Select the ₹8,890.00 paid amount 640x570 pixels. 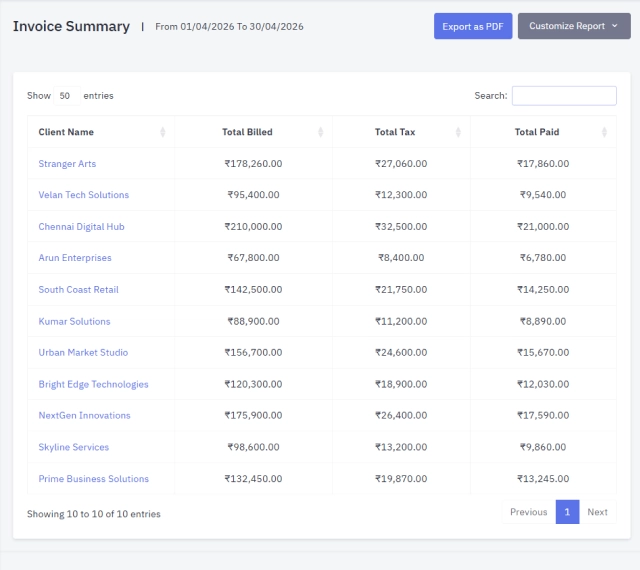(x=543, y=321)
